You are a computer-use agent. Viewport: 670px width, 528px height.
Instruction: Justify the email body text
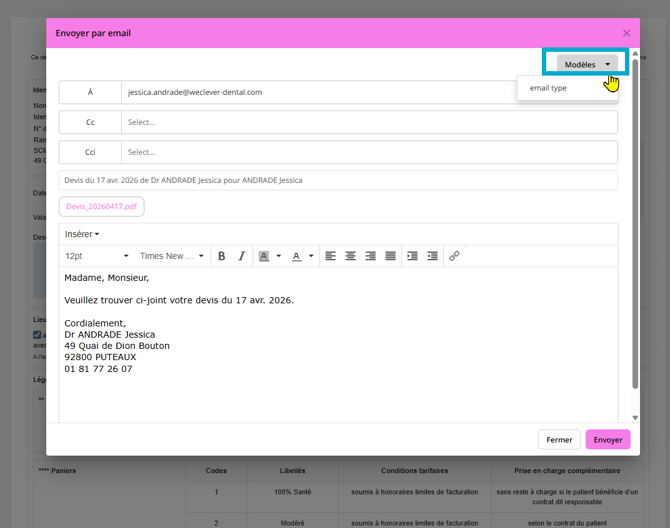click(x=391, y=256)
